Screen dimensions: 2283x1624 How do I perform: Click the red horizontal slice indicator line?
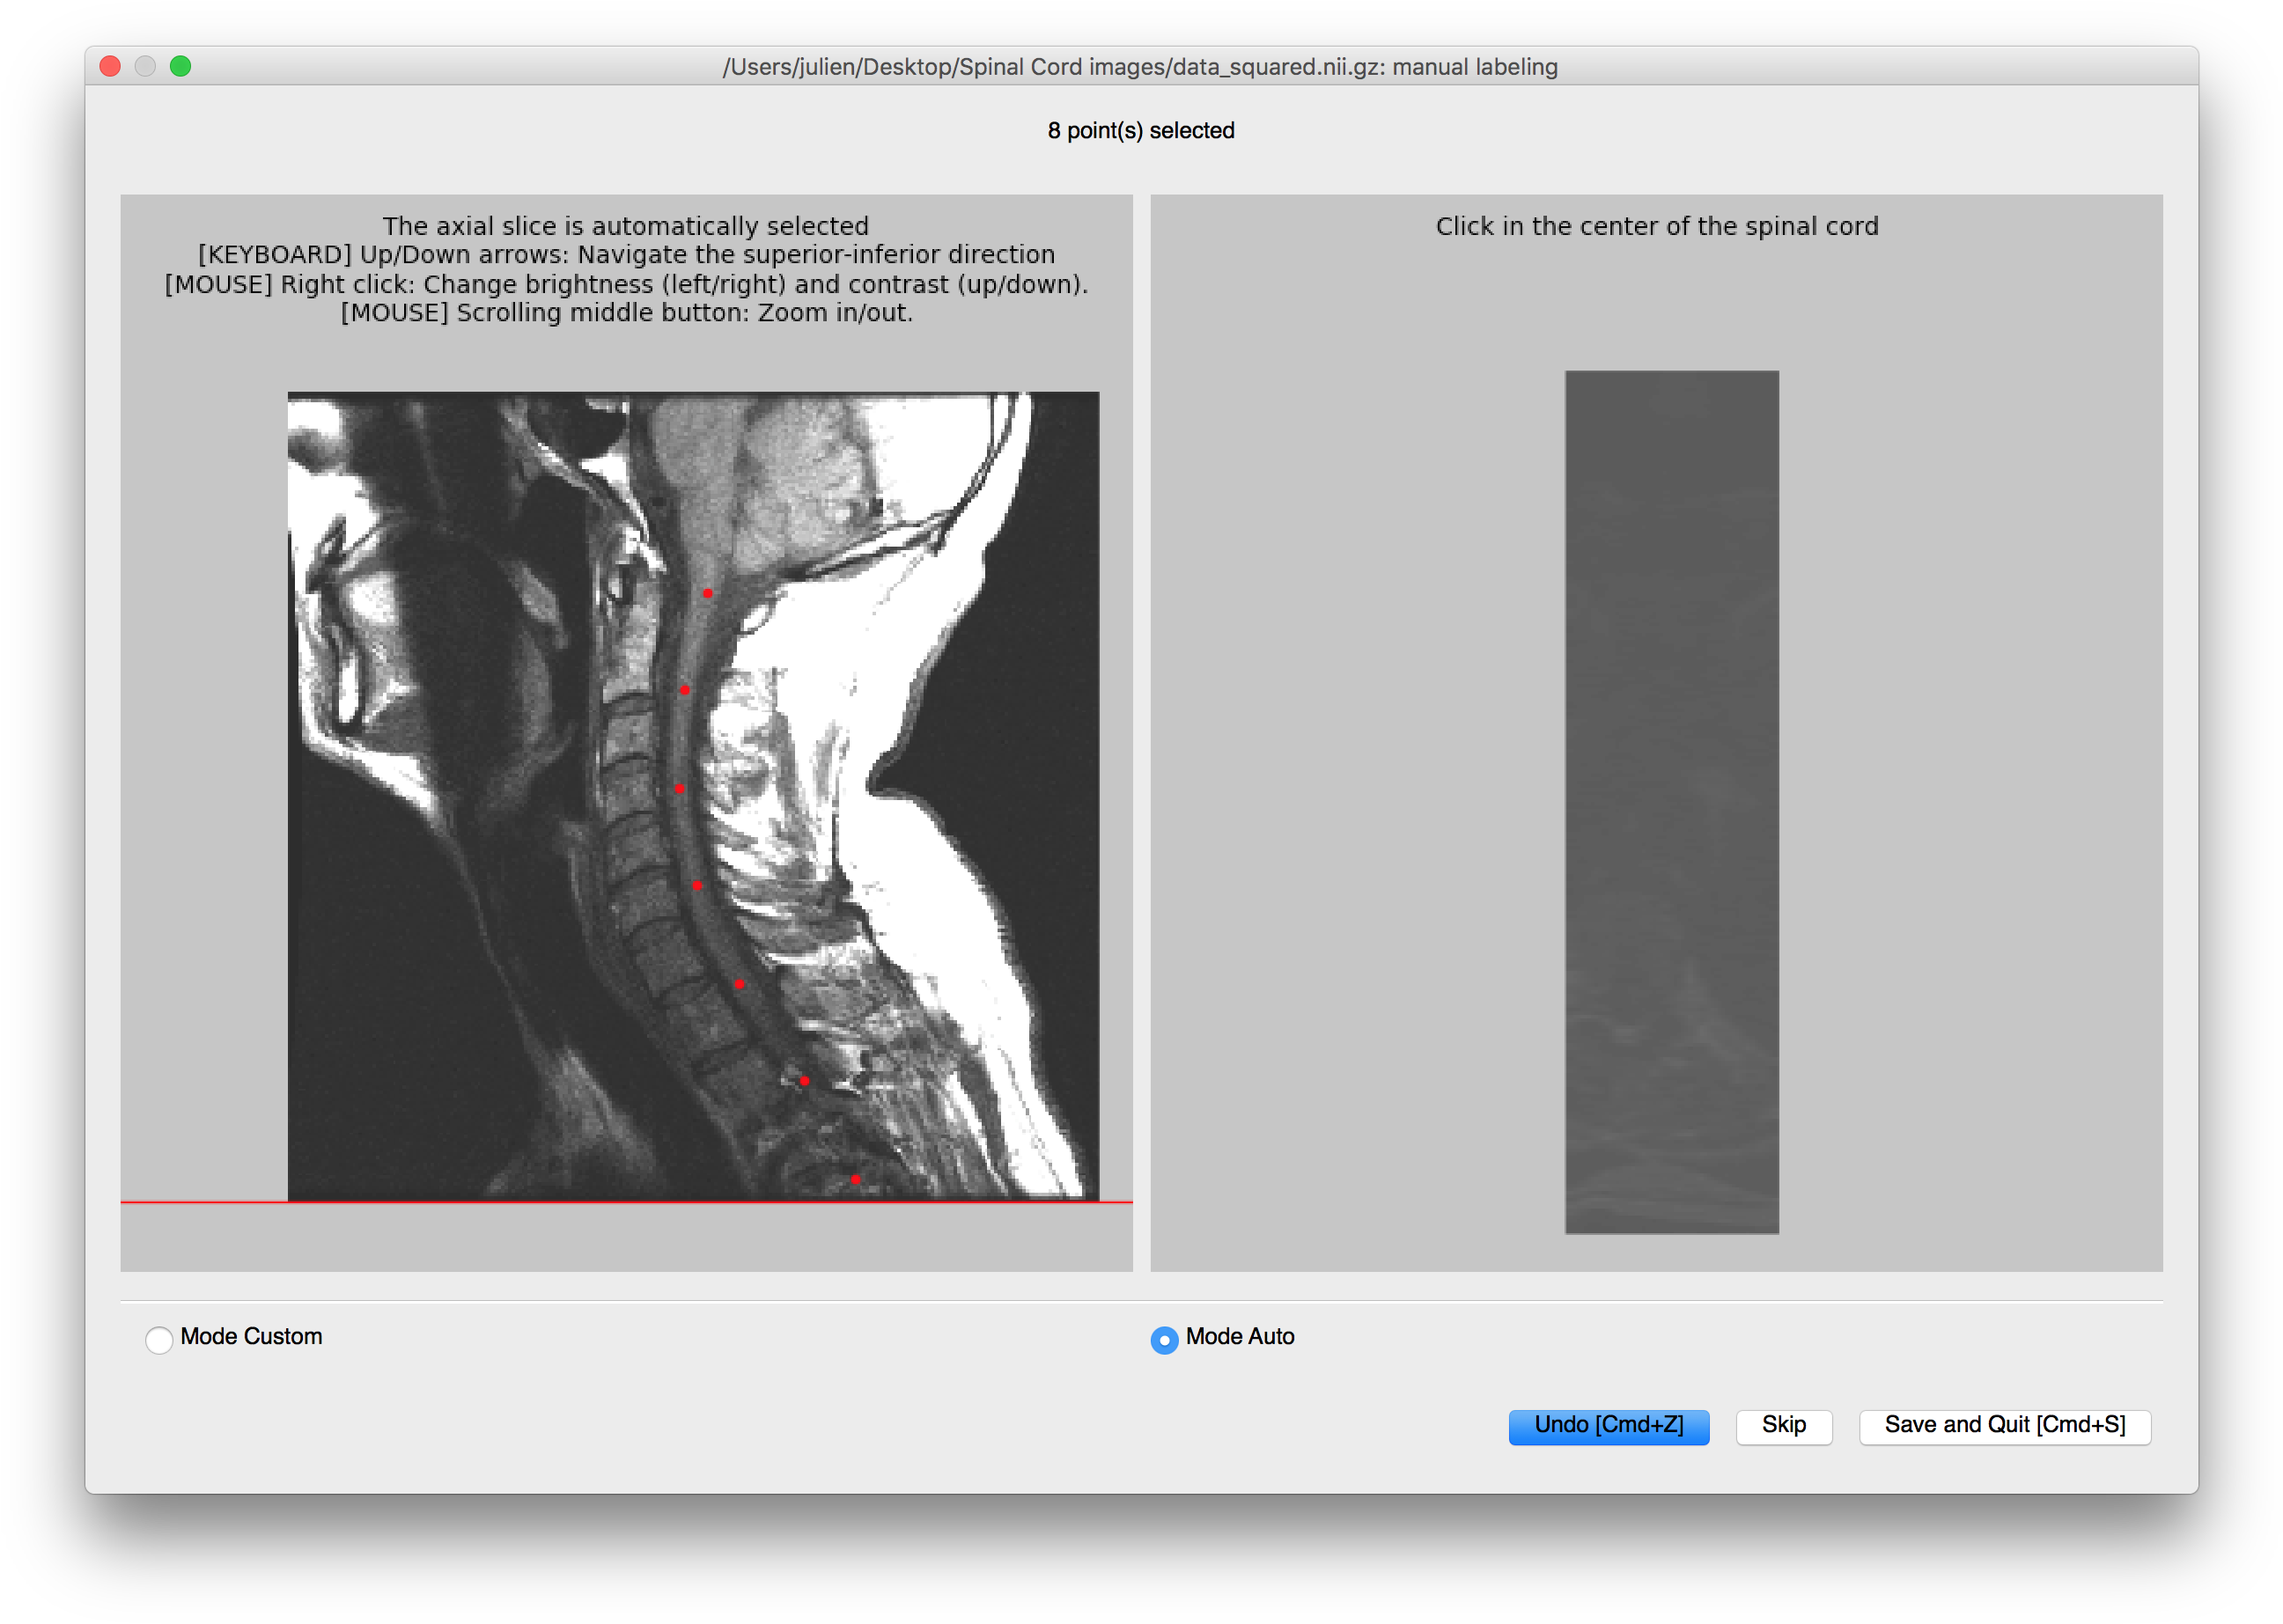(x=200, y=1202)
